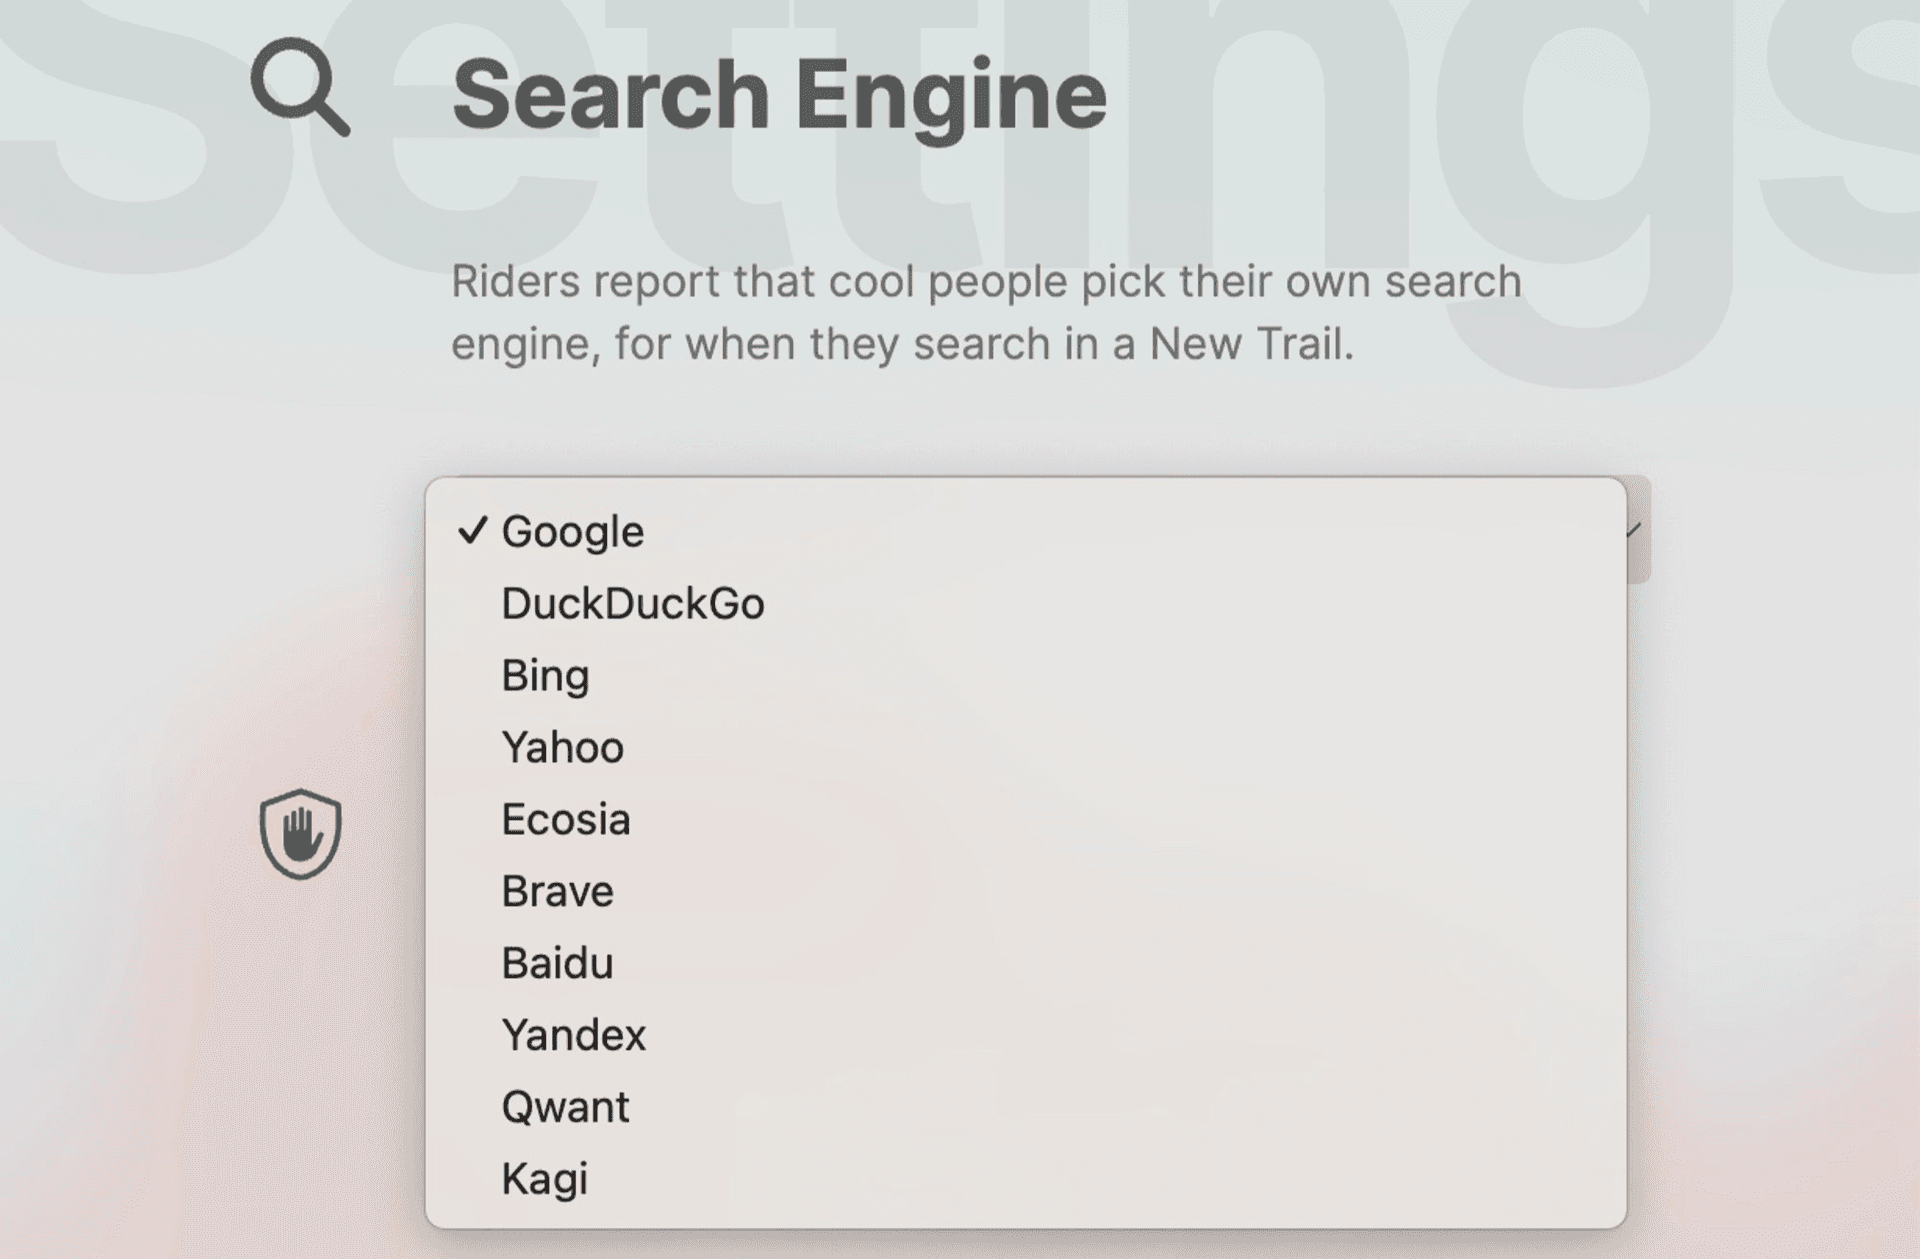1920x1259 pixels.
Task: Choose Baidu from the options
Action: 557,963
